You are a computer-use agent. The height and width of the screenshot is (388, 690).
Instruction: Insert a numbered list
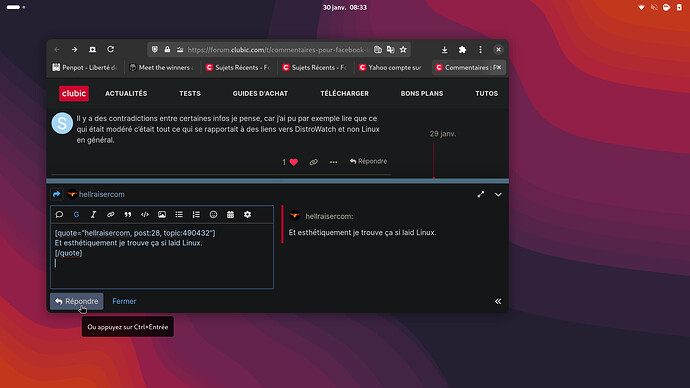click(x=196, y=215)
